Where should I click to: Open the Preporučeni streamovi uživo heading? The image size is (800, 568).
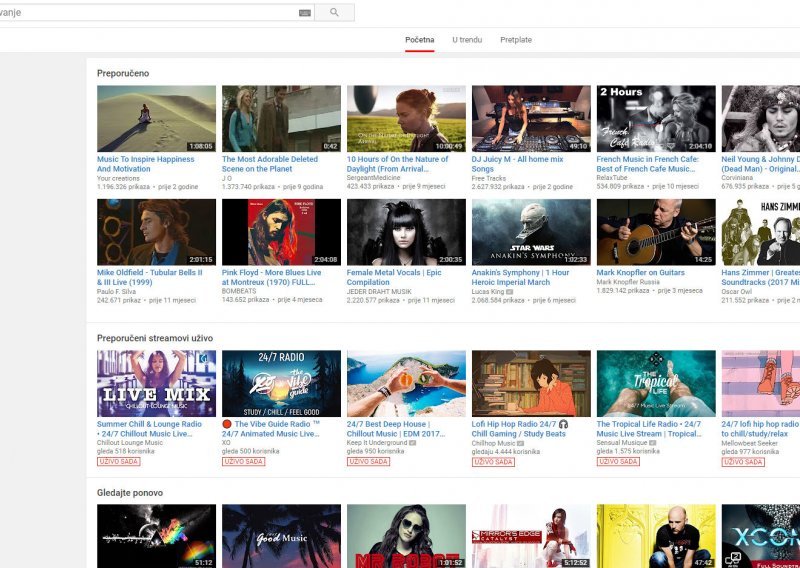pos(155,338)
